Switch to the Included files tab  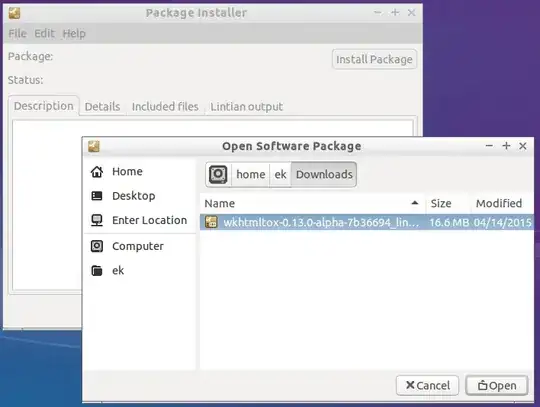(165, 106)
